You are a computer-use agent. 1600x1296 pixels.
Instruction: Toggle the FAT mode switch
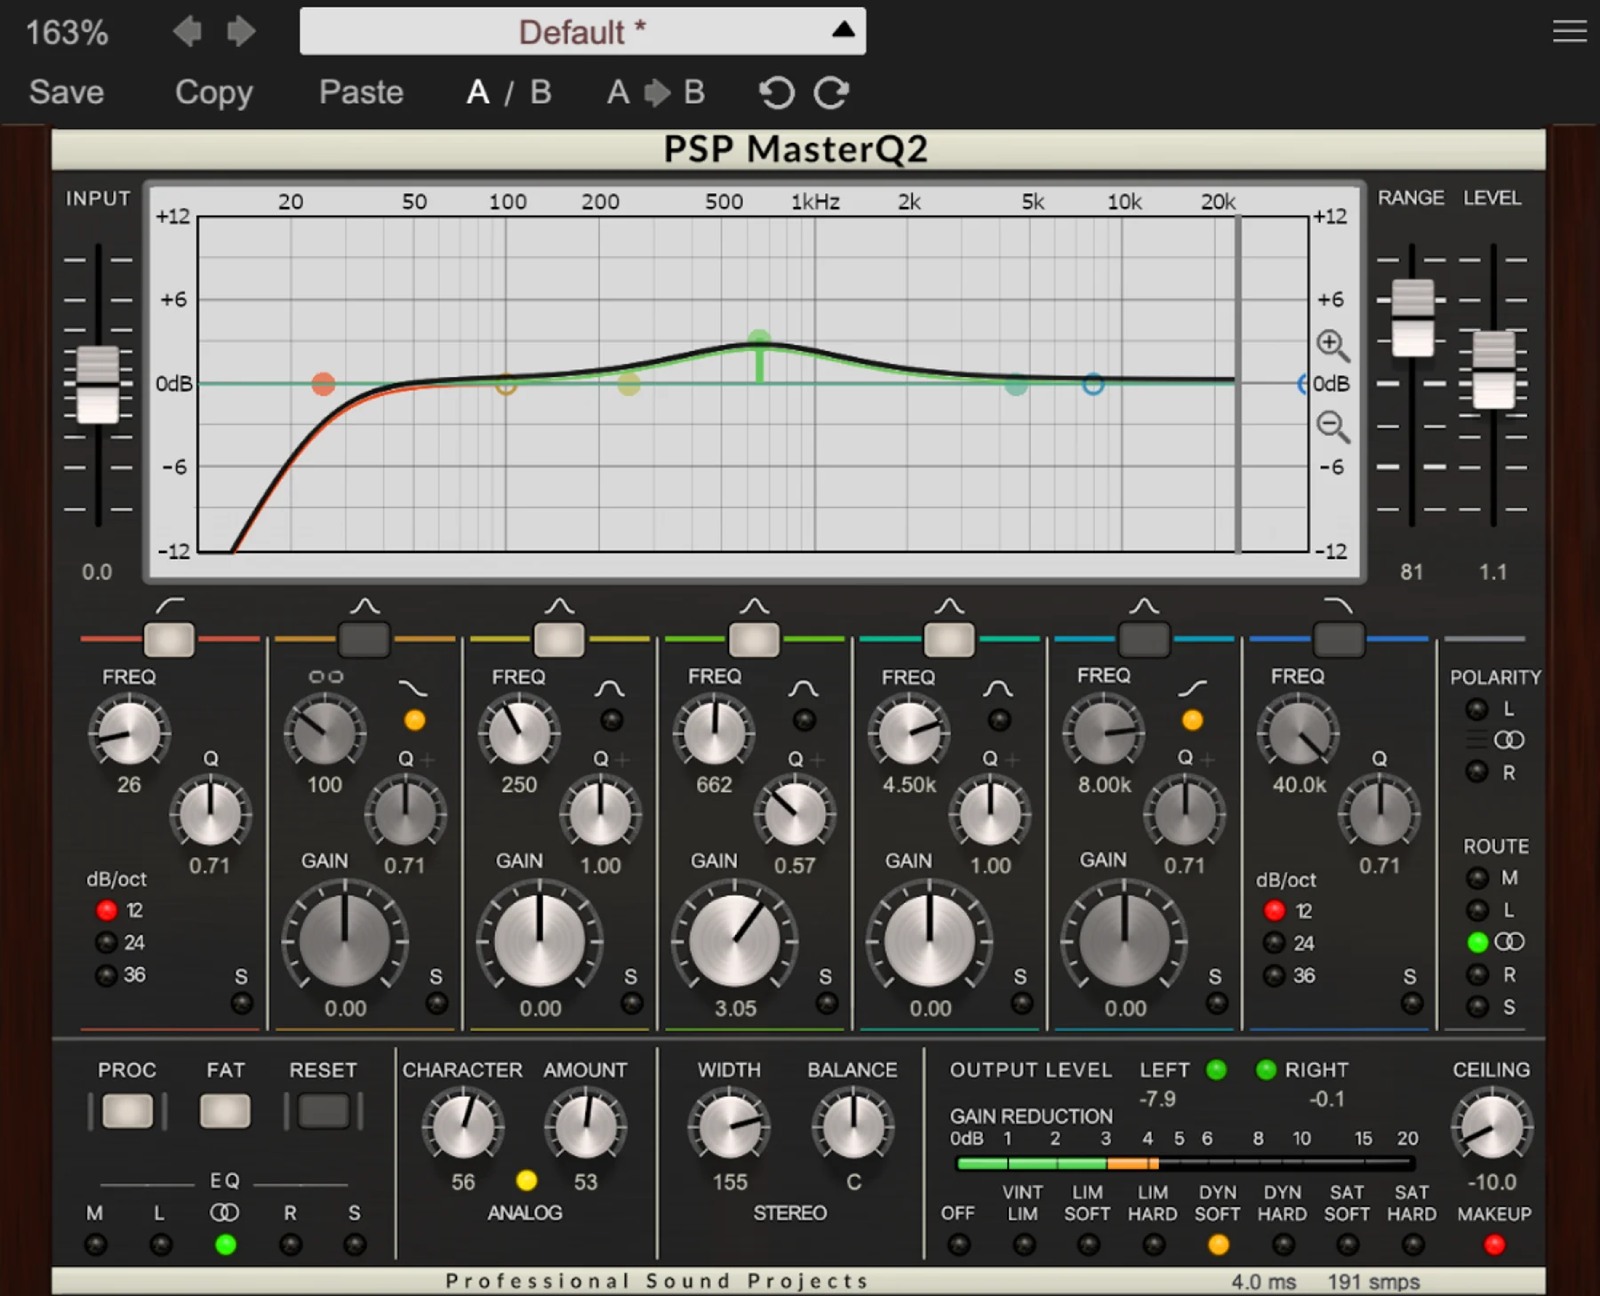coord(225,1111)
